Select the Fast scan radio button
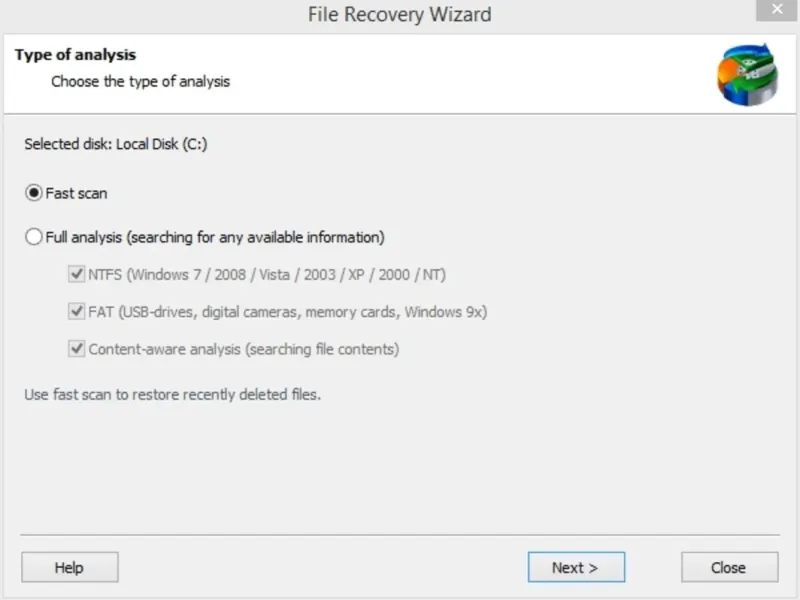The image size is (800, 600). pyautogui.click(x=34, y=193)
